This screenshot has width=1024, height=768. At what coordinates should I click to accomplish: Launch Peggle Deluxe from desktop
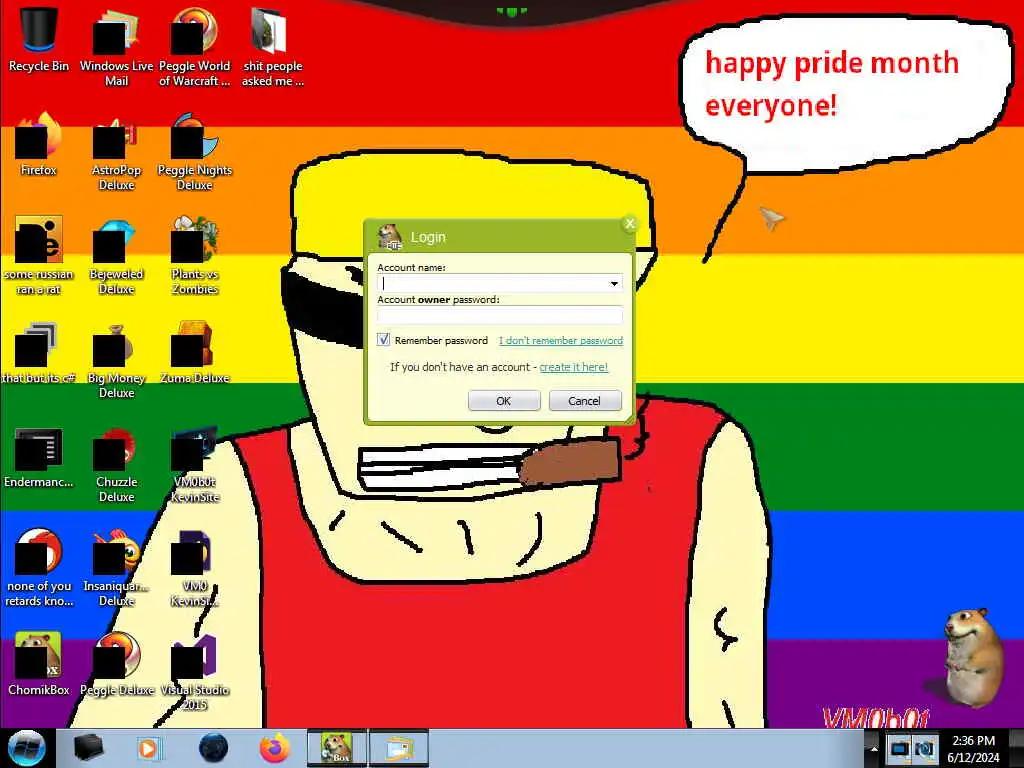[x=116, y=663]
